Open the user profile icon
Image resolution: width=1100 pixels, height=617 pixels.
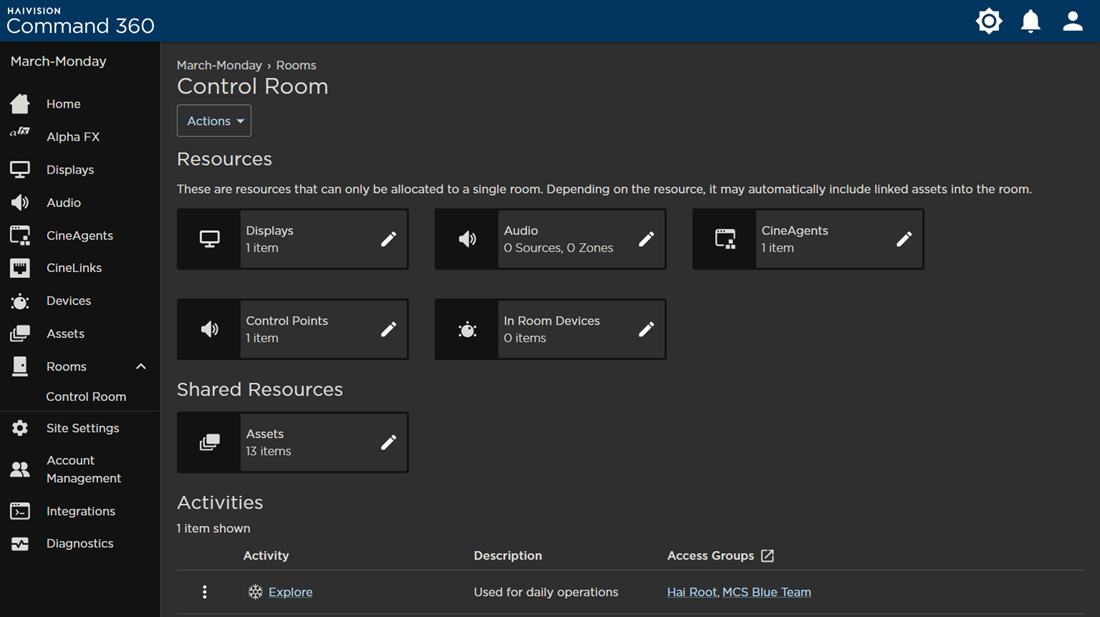(1073, 21)
